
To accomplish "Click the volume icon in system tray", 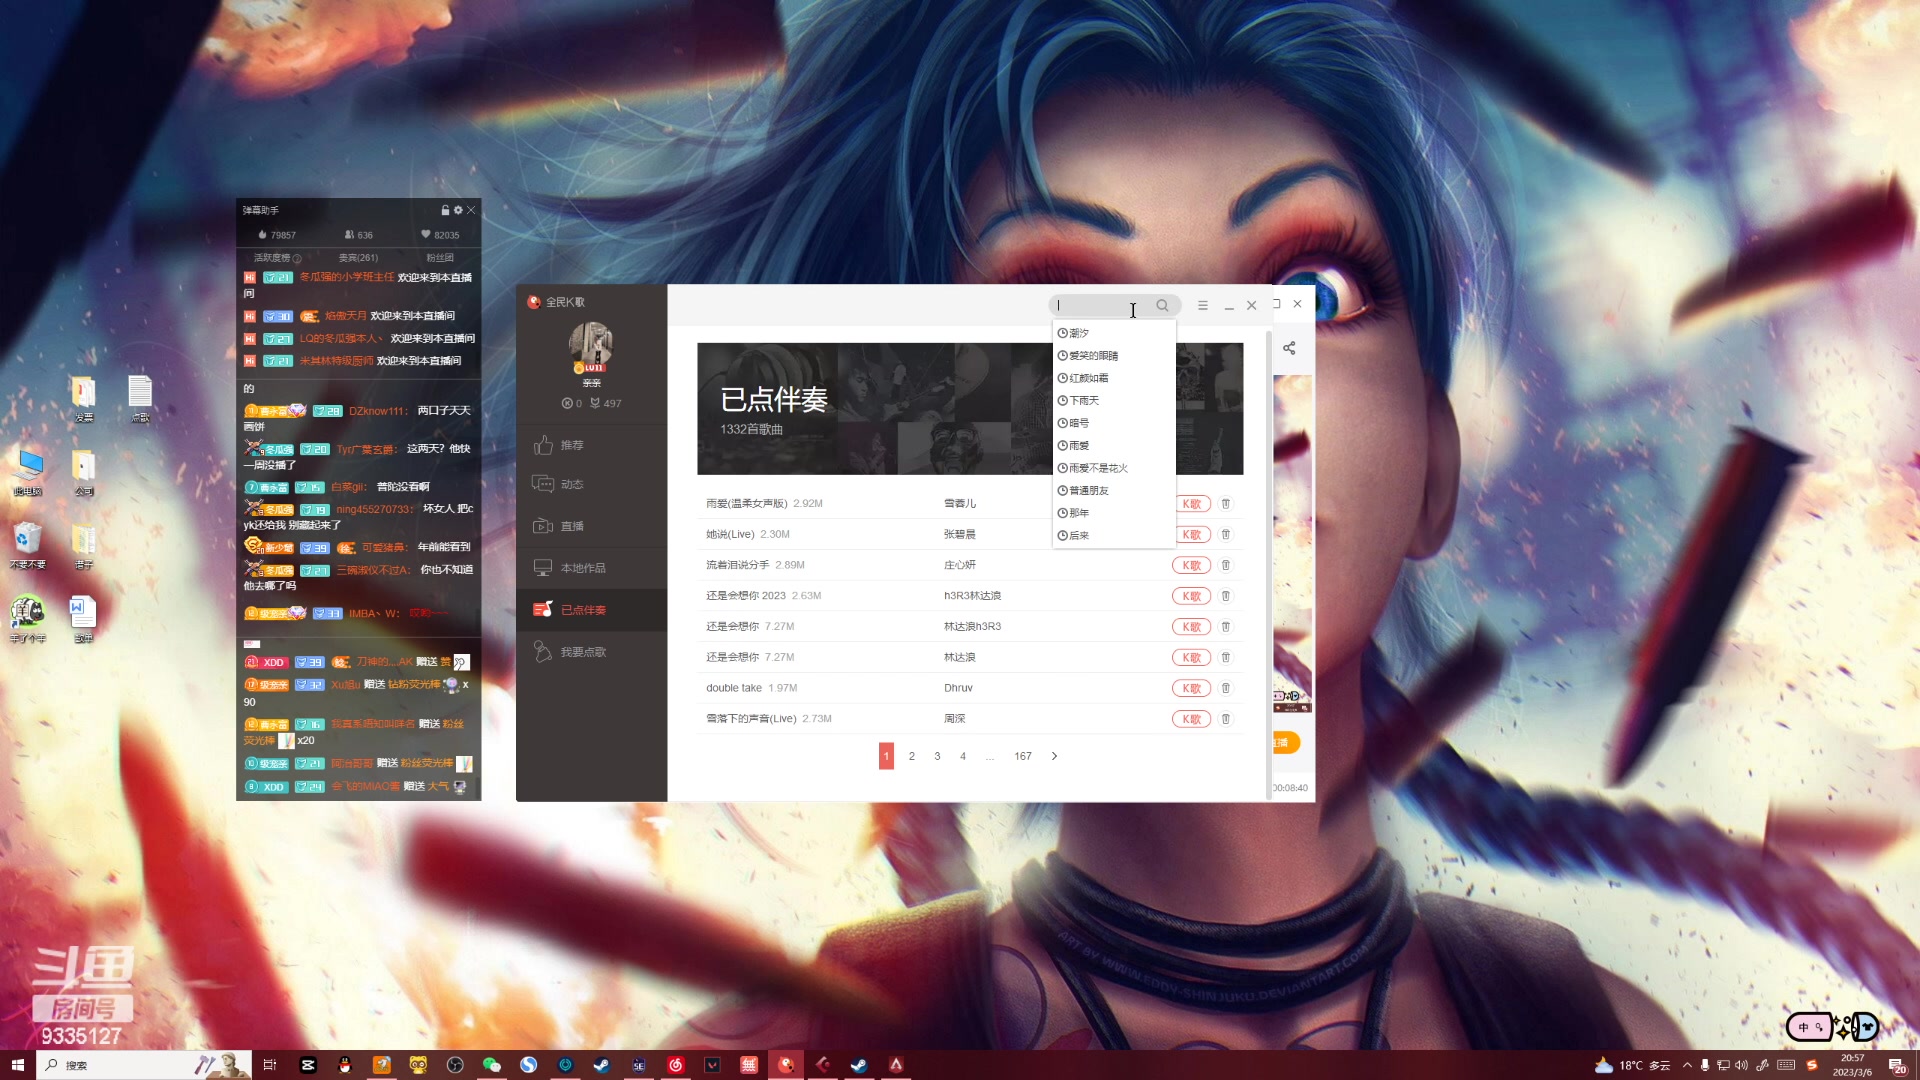I will (x=1741, y=1065).
